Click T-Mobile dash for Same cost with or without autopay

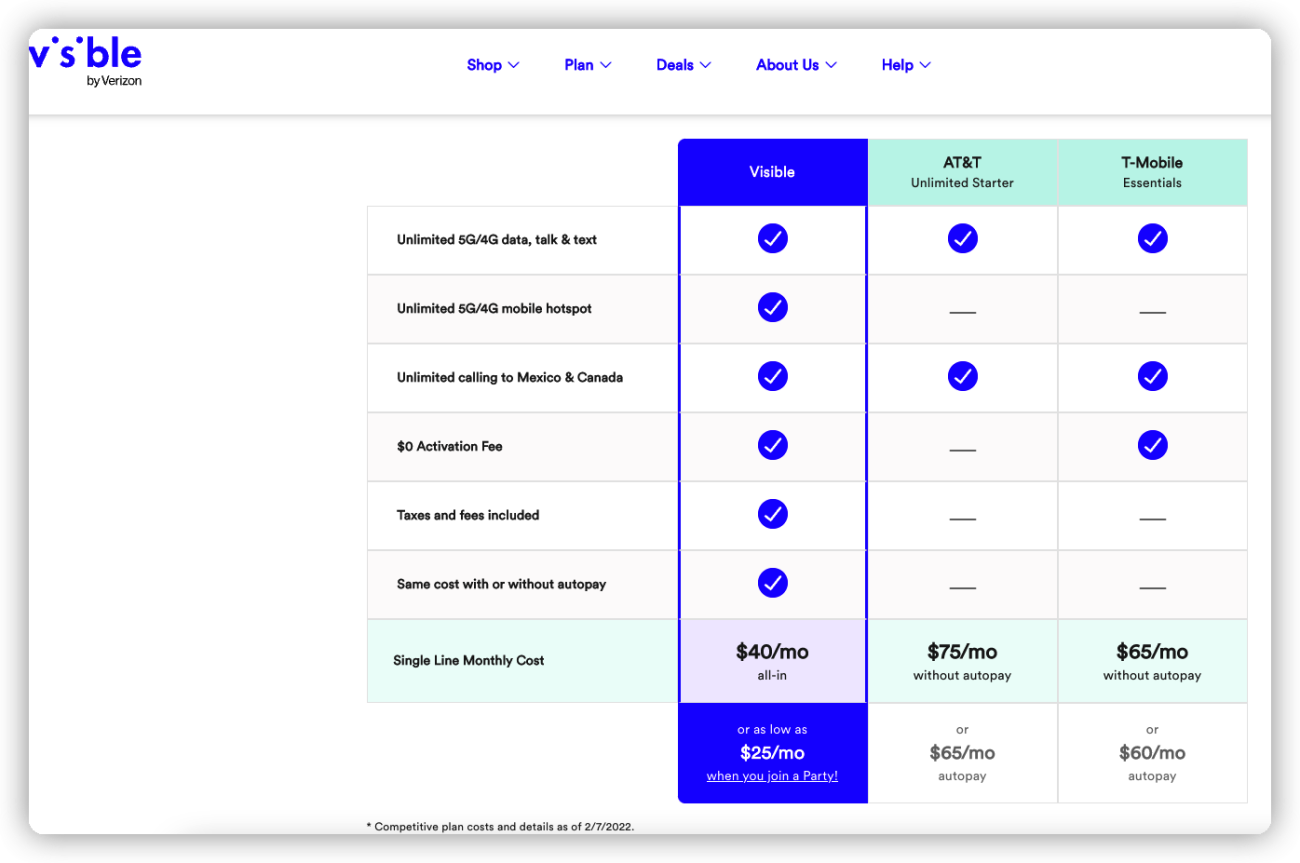click(x=1152, y=588)
